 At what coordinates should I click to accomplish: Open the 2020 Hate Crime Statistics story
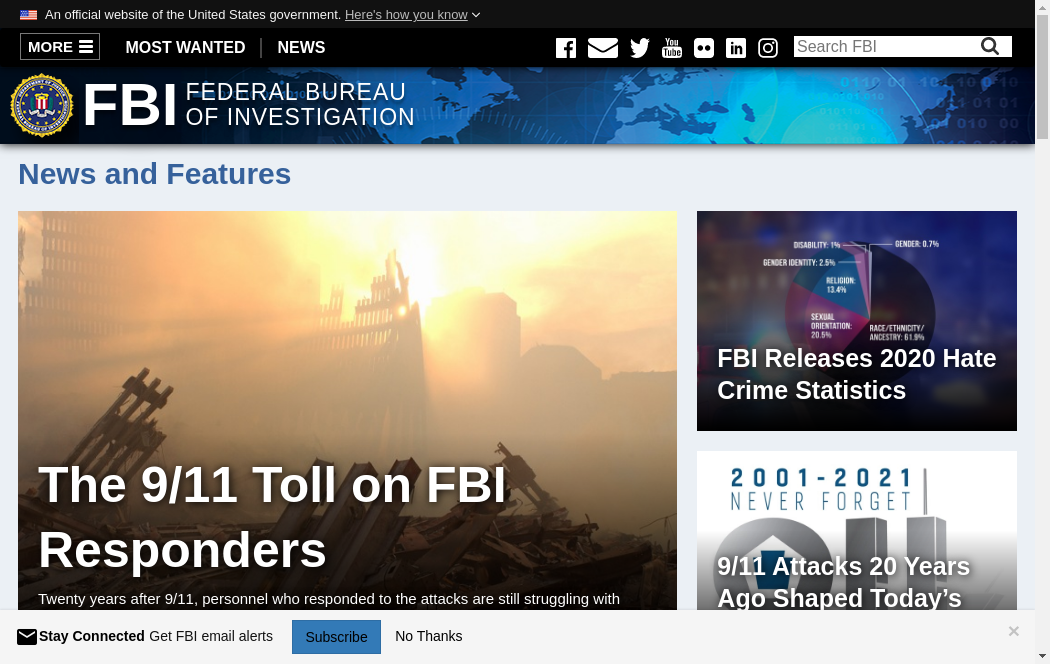856,374
